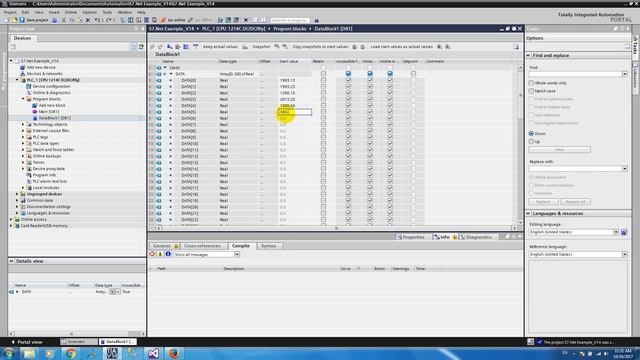Click Load start values as actual values
Screen dimensions: 640x360
point(402,47)
